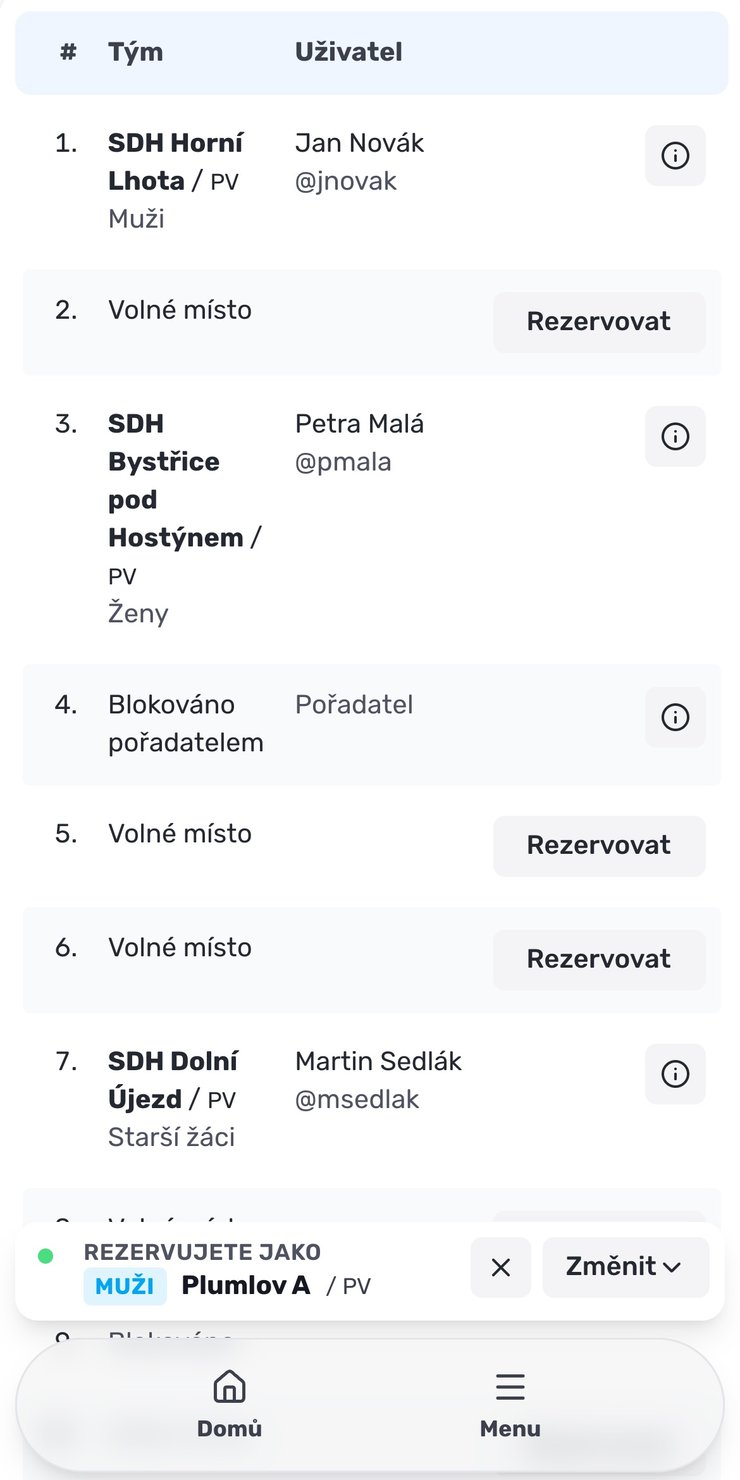This screenshot has width=740, height=1480.
Task: Dismiss the reservation banner with X
Action: click(501, 1267)
